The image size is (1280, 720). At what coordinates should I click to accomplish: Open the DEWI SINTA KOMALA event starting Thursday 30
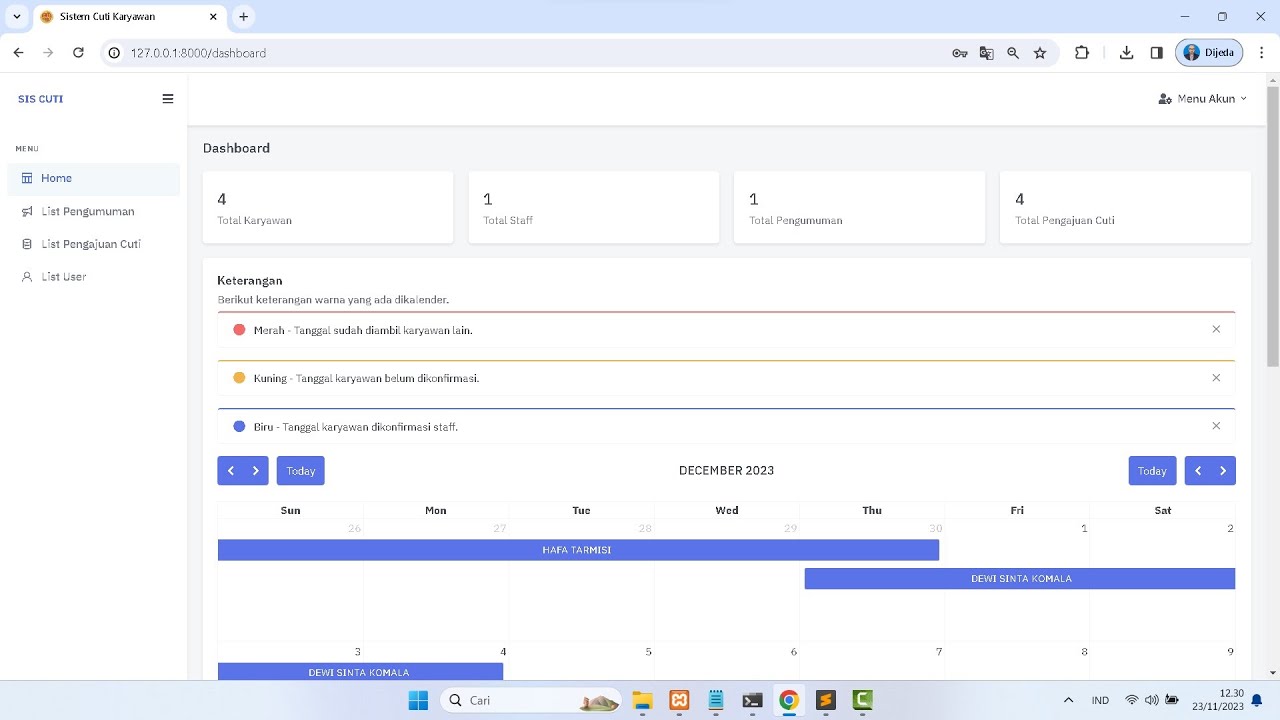coord(1020,578)
